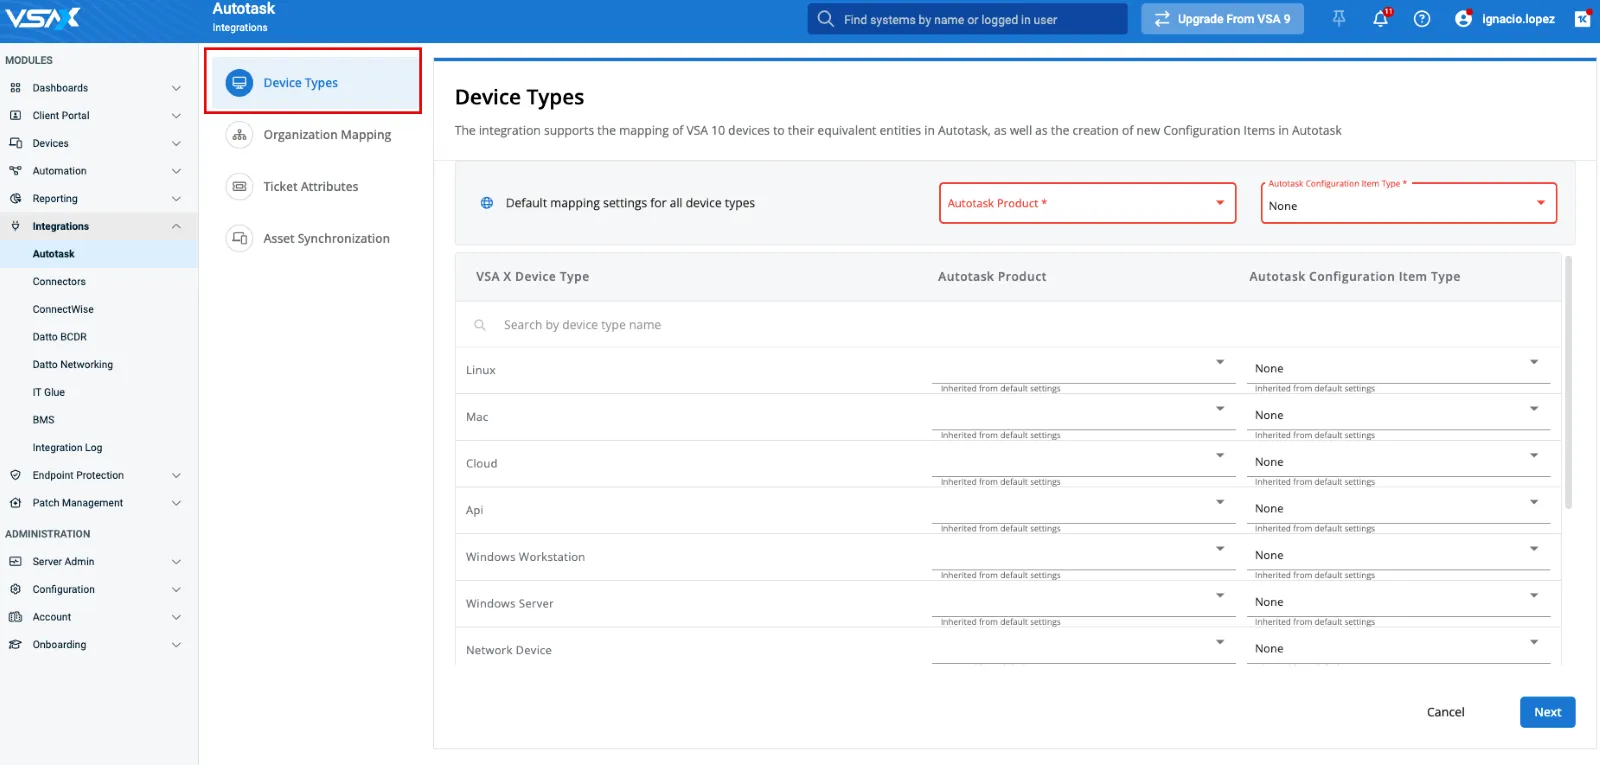
Task: Click the notifications bell icon
Action: tap(1380, 19)
